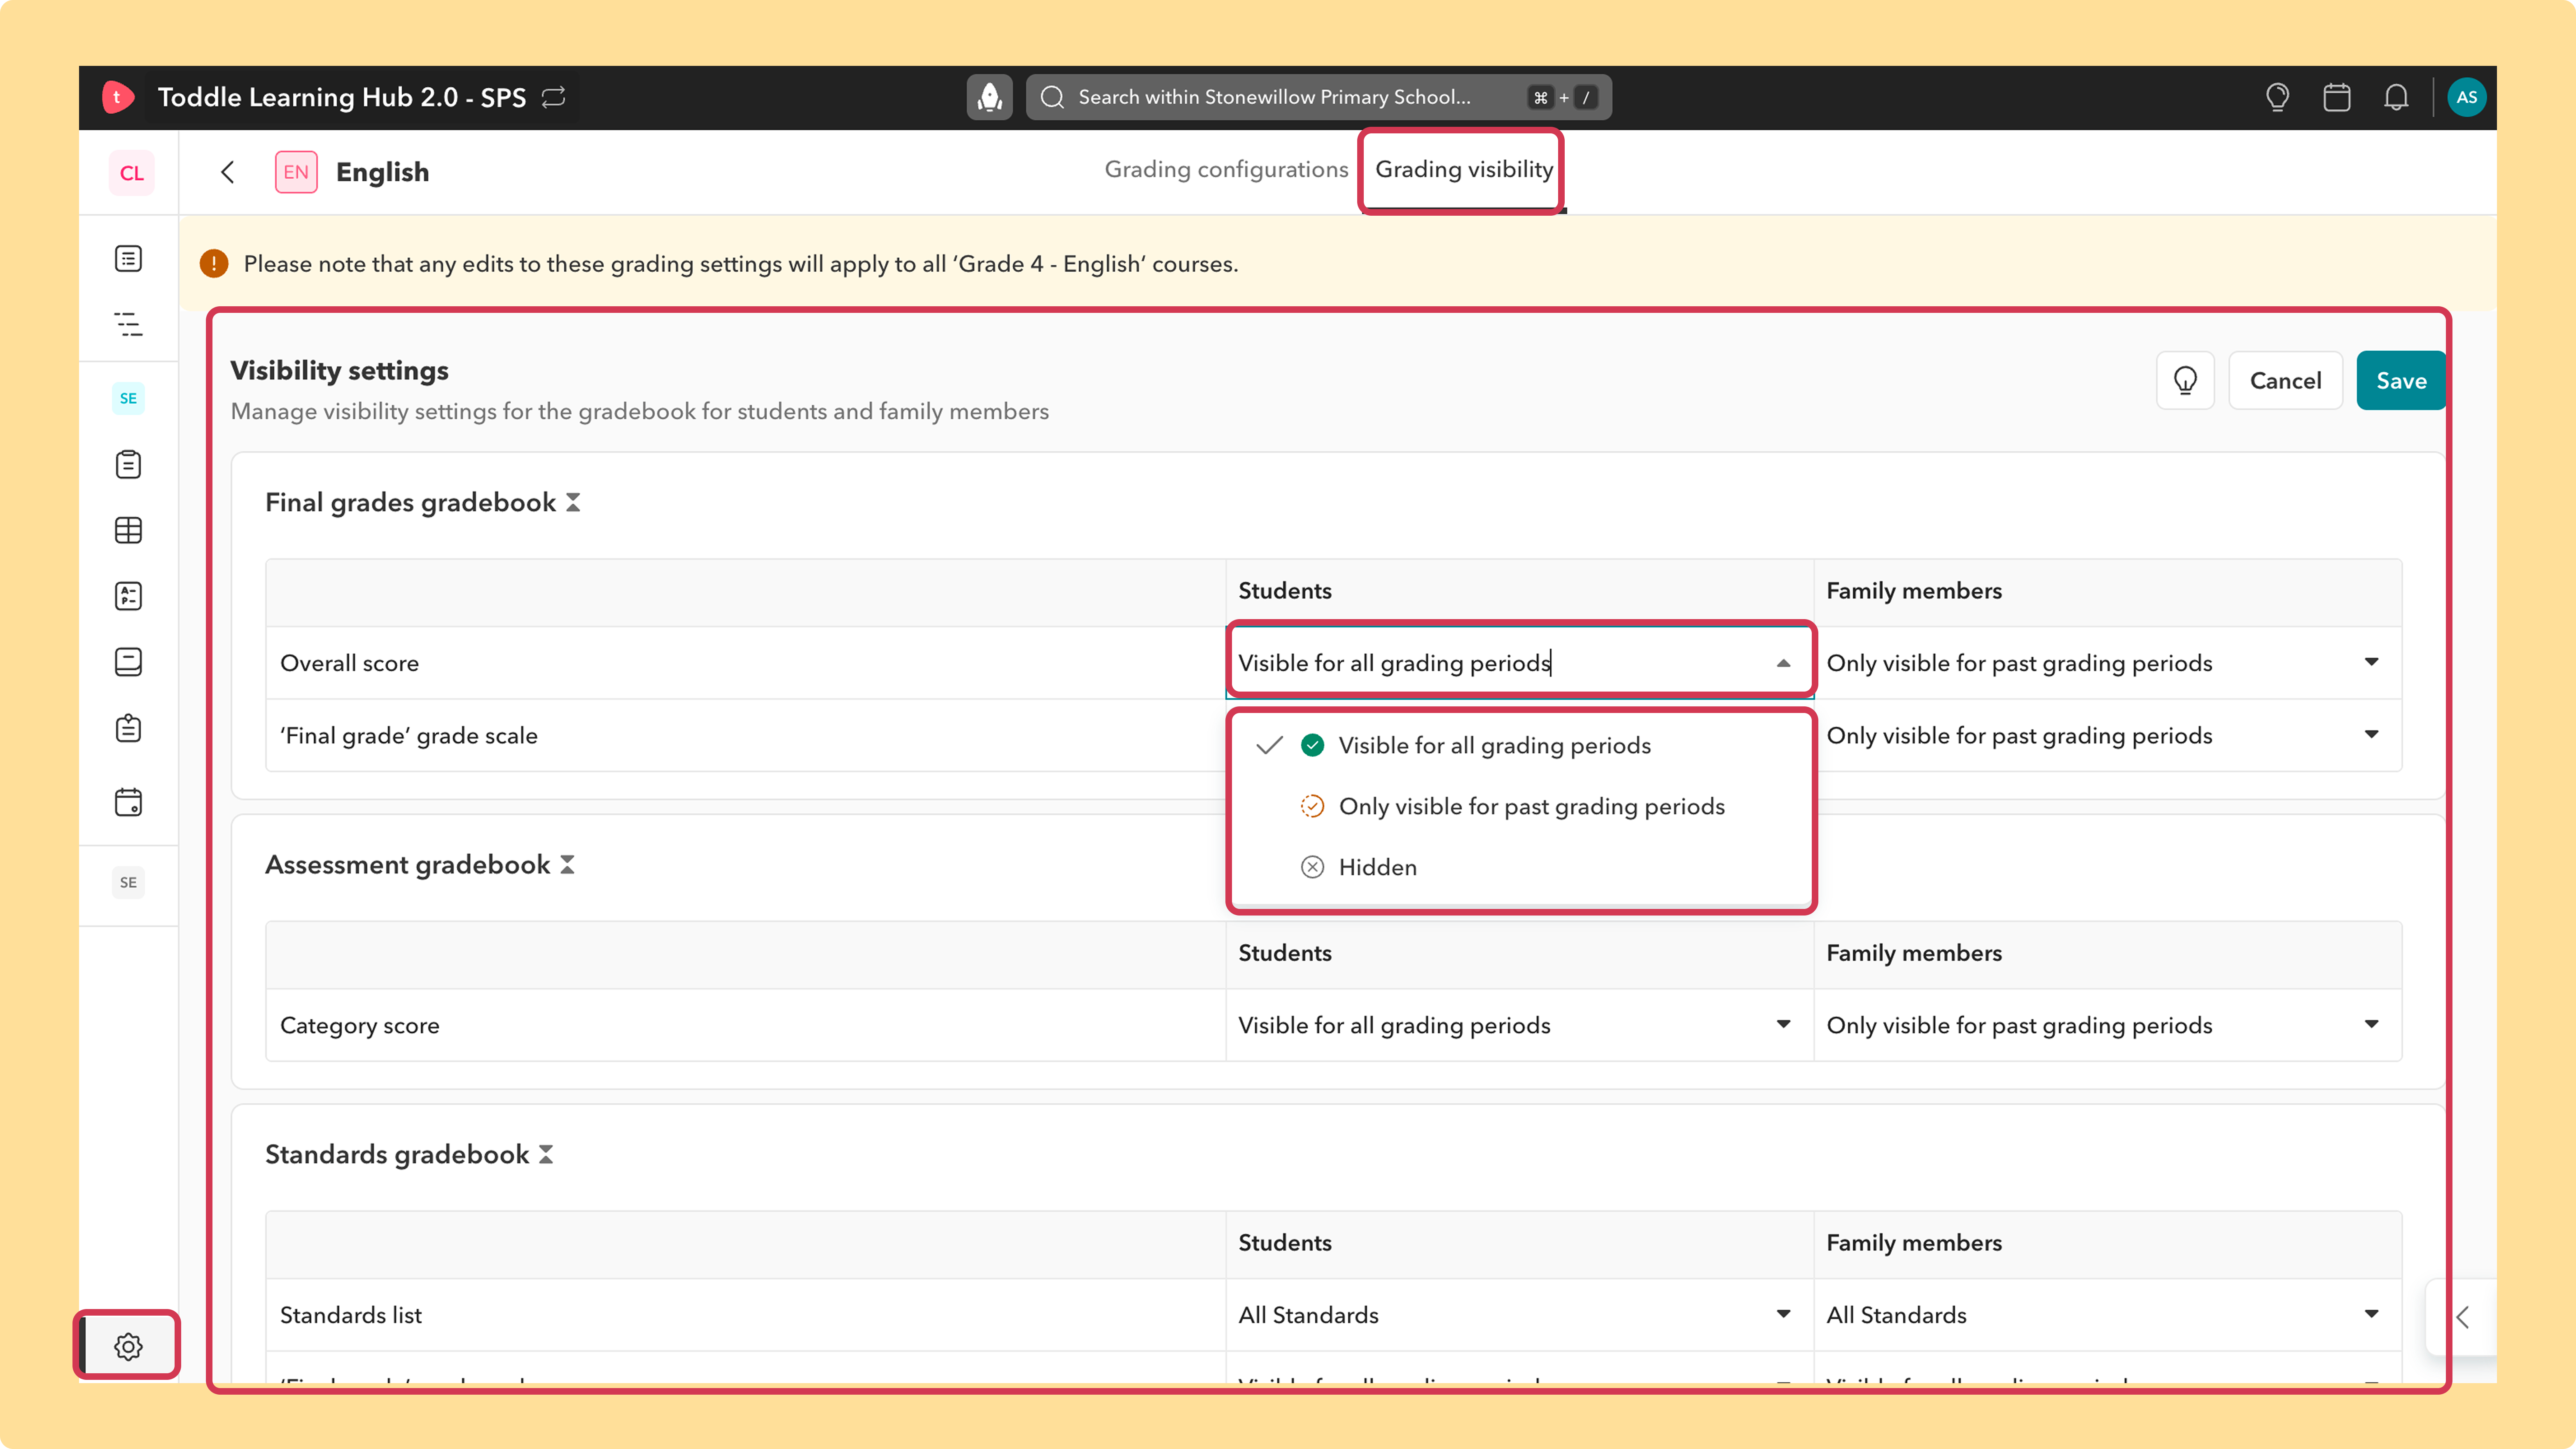This screenshot has height=1449, width=2576.
Task: Go back using the arrow beside English
Action: pos(228,172)
